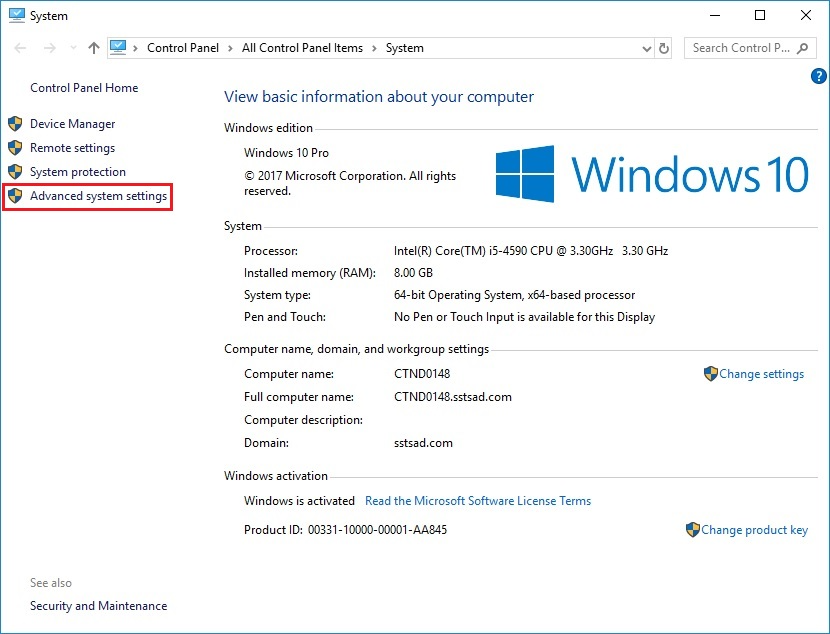Open Security and Maintenance link

point(98,606)
